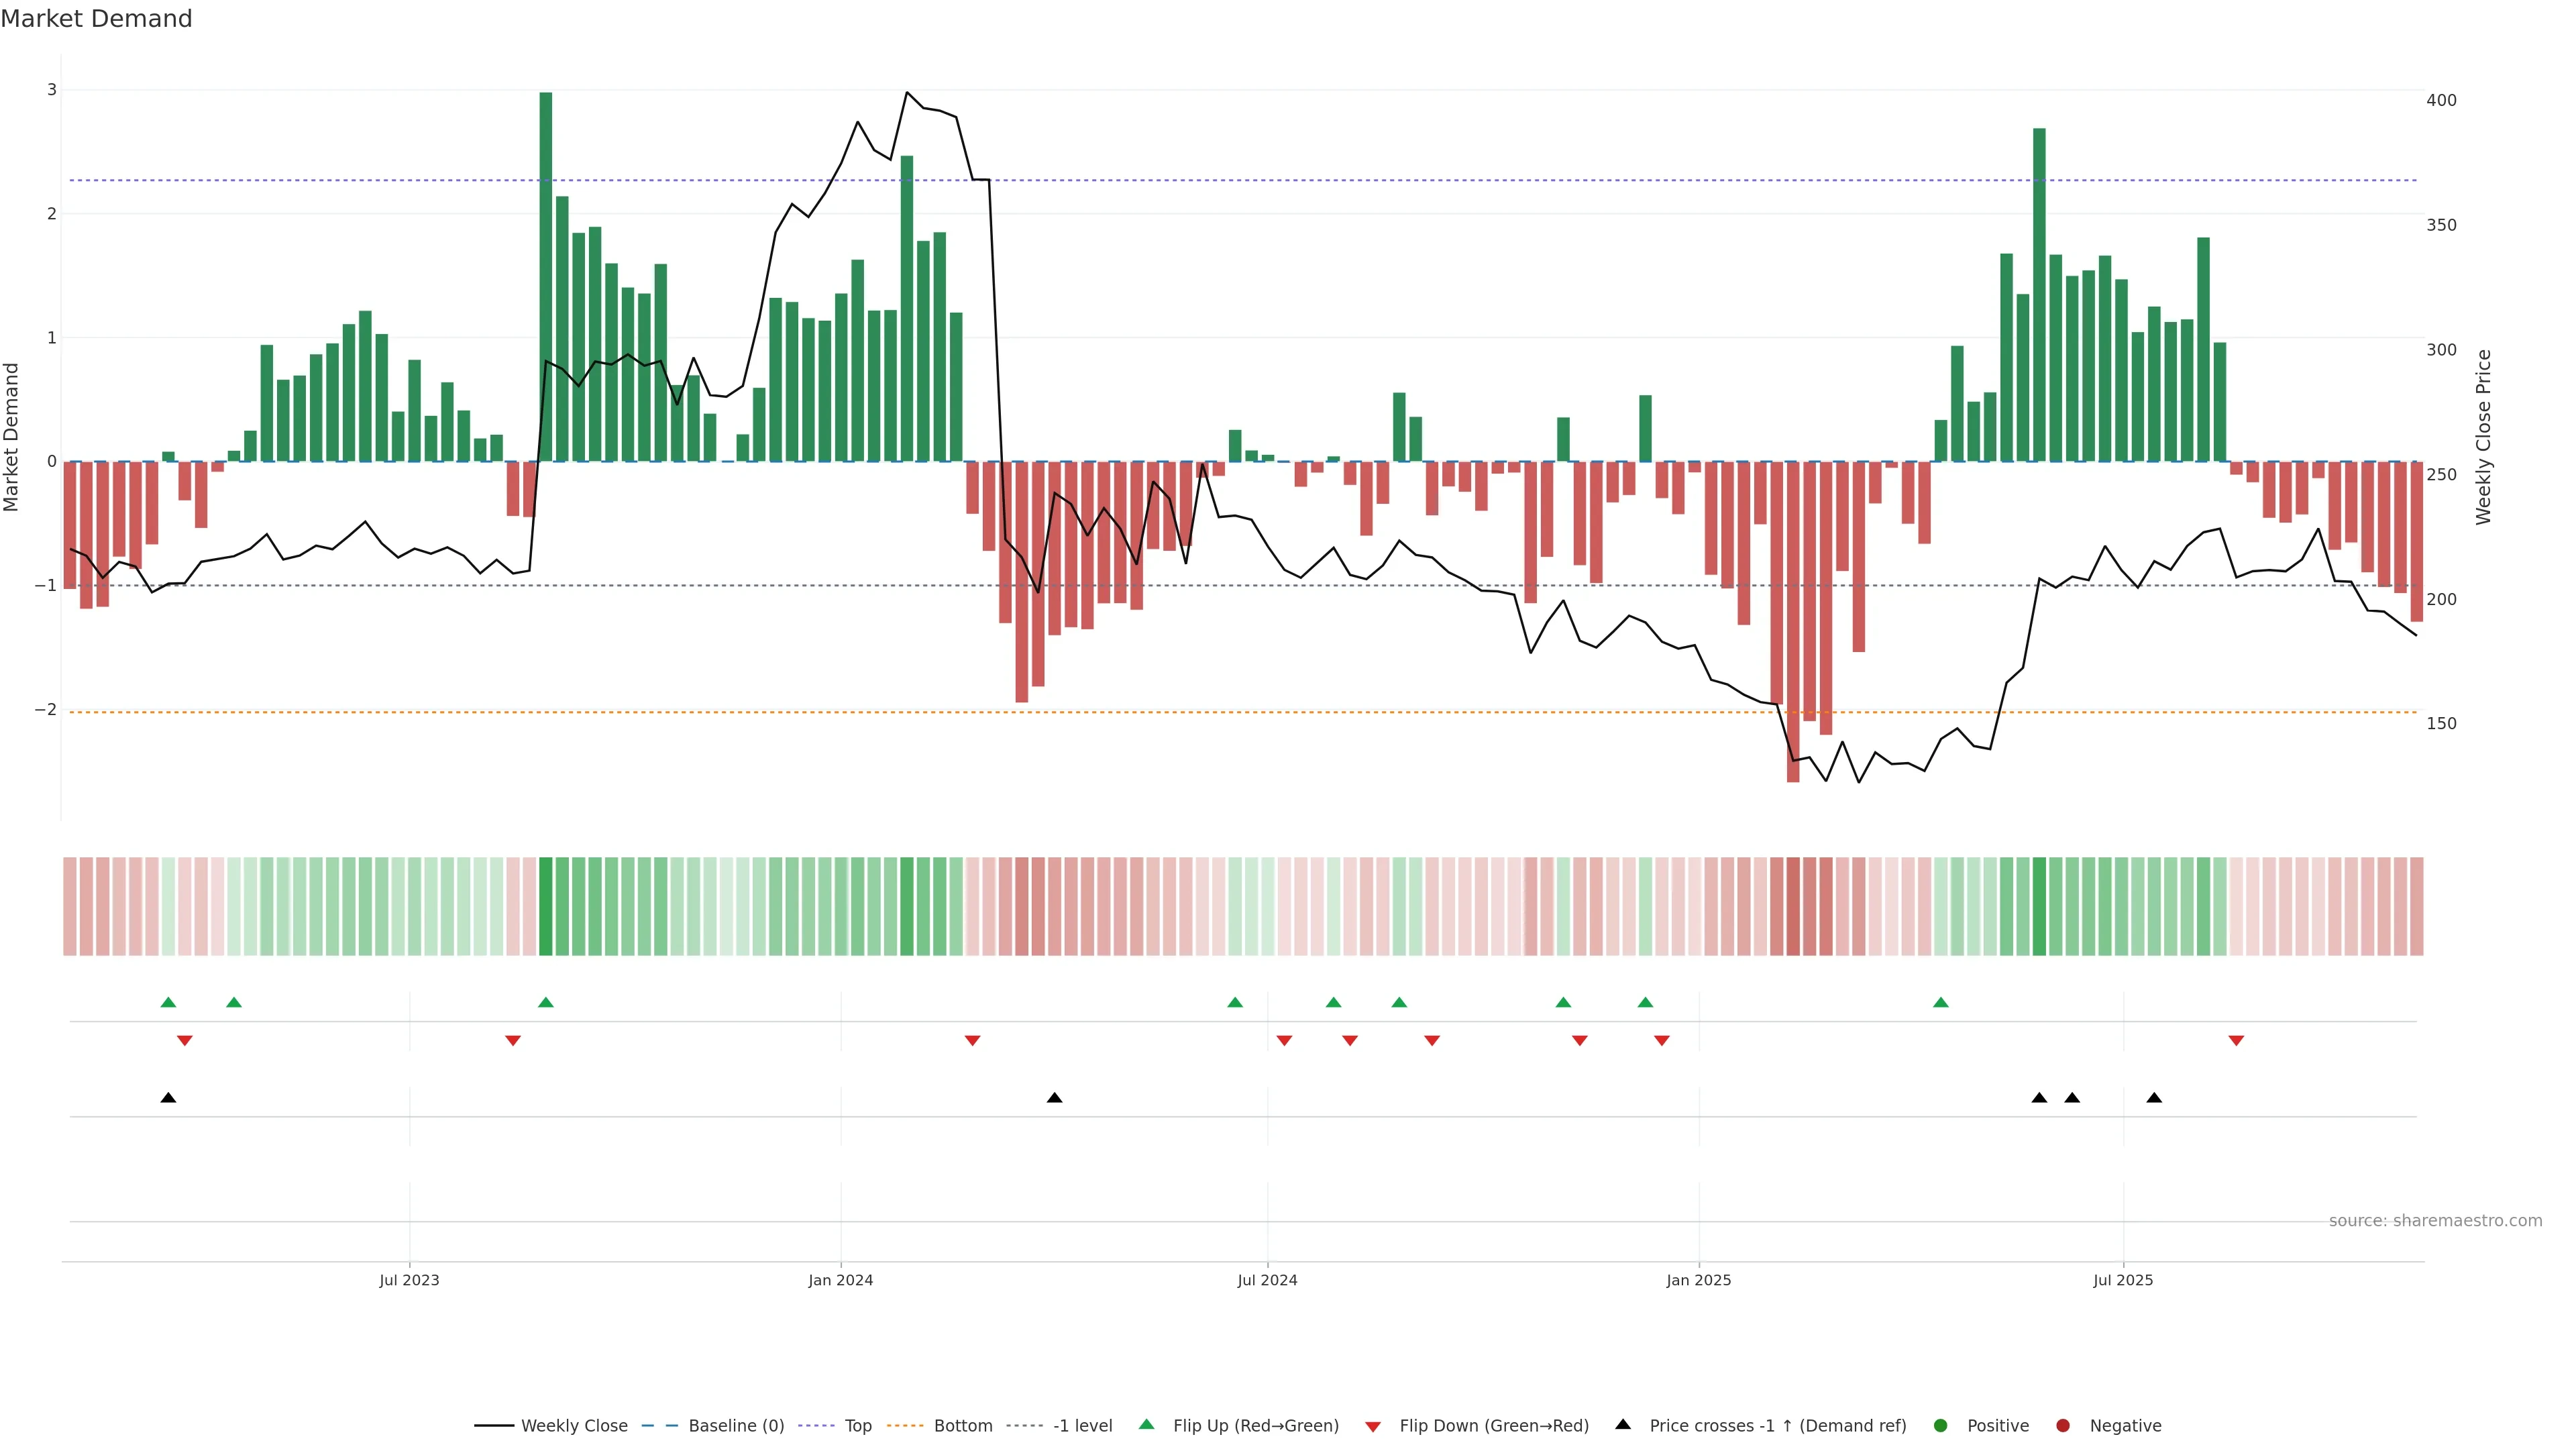Click Negative red dot legend icon
This screenshot has height=1449, width=2576.
pyautogui.click(x=2063, y=1425)
